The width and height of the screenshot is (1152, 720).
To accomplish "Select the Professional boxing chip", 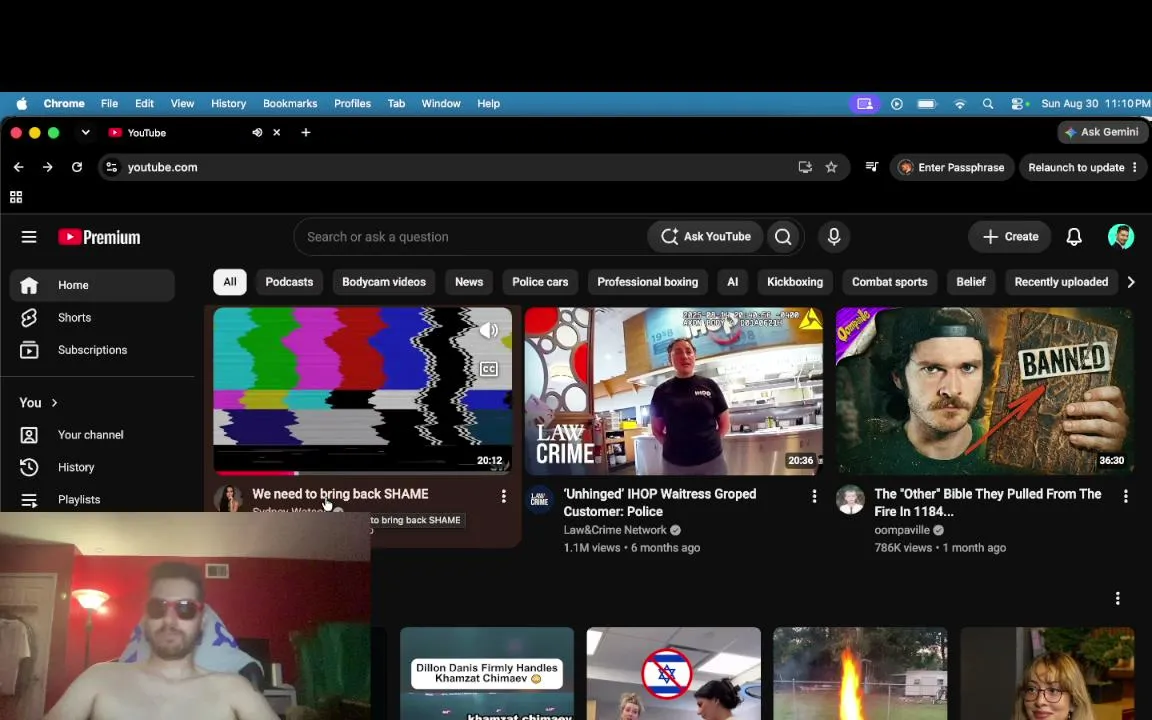I will pyautogui.click(x=647, y=282).
